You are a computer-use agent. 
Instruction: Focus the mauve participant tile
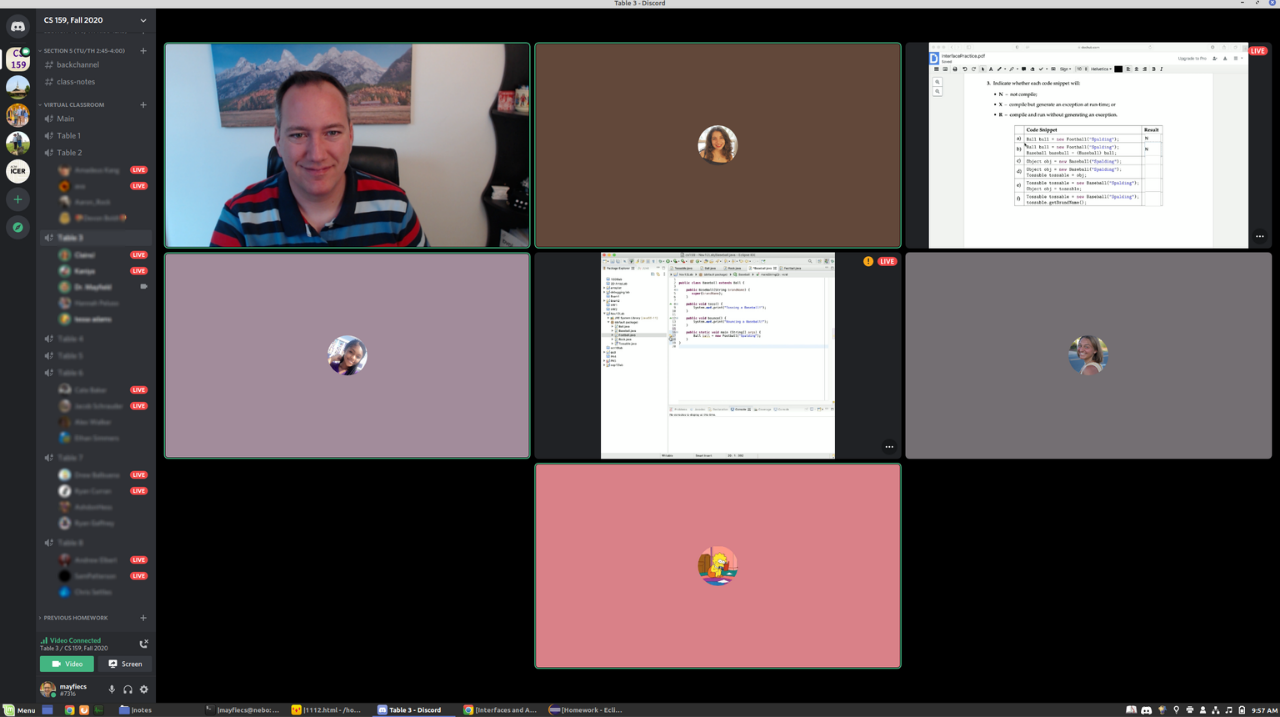(x=347, y=355)
